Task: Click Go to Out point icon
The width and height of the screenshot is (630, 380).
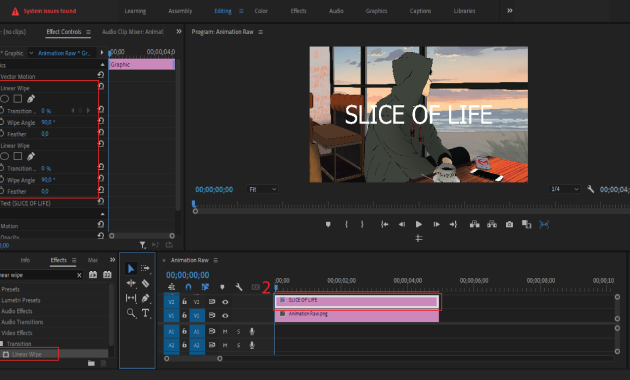Action: click(x=454, y=224)
